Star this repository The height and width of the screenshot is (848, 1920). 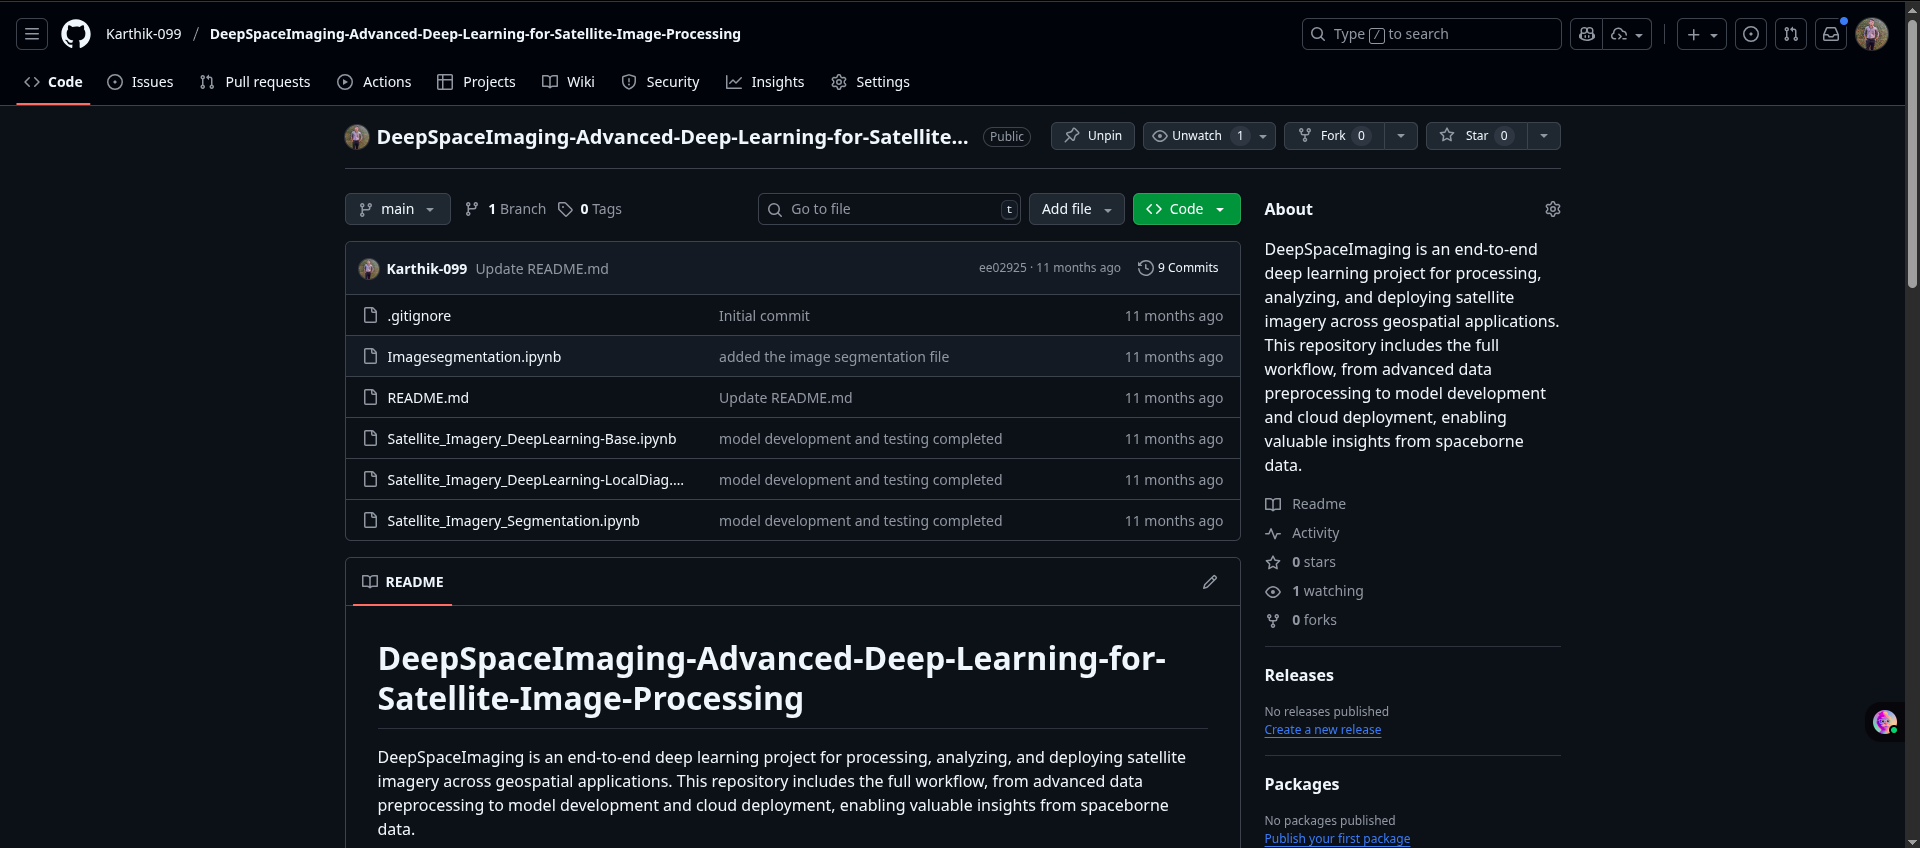(1476, 136)
